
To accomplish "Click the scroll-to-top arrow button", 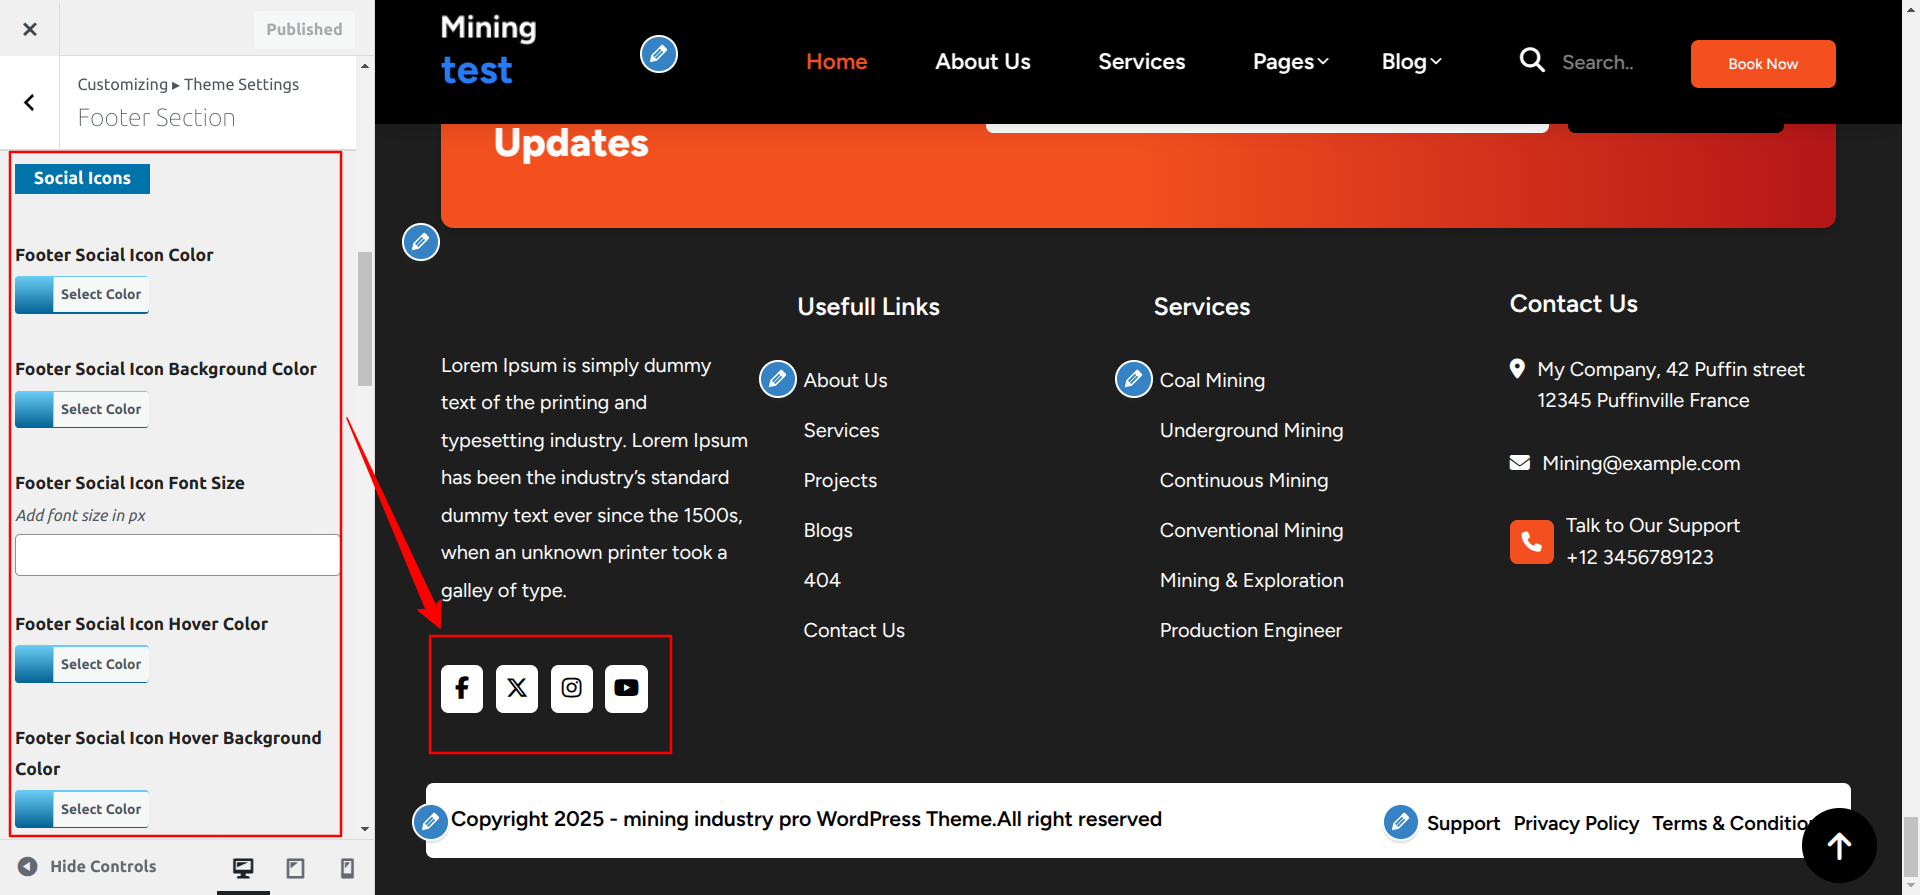I will pos(1838,846).
